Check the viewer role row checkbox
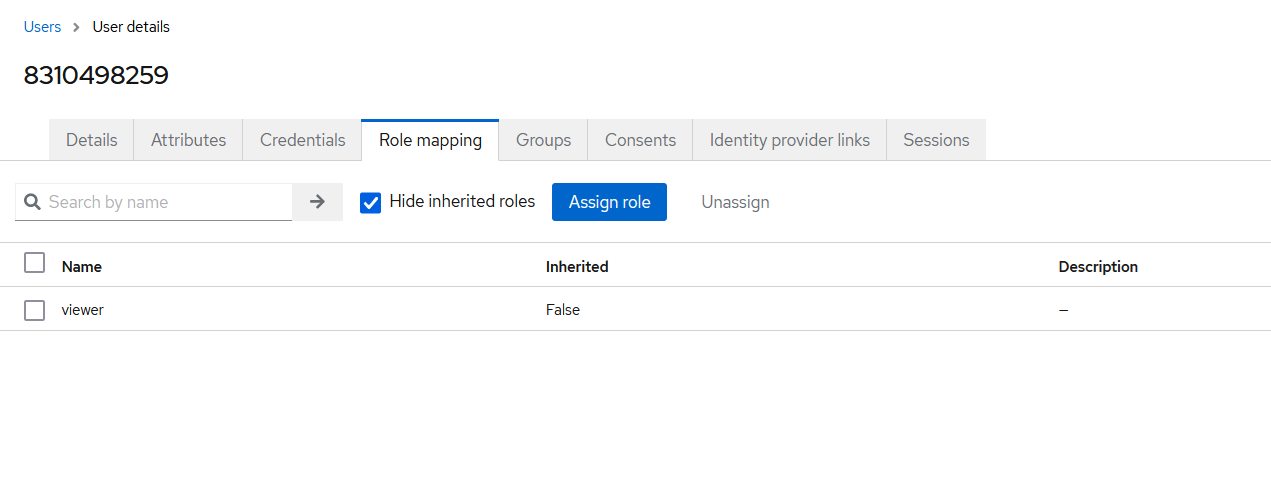 click(34, 310)
